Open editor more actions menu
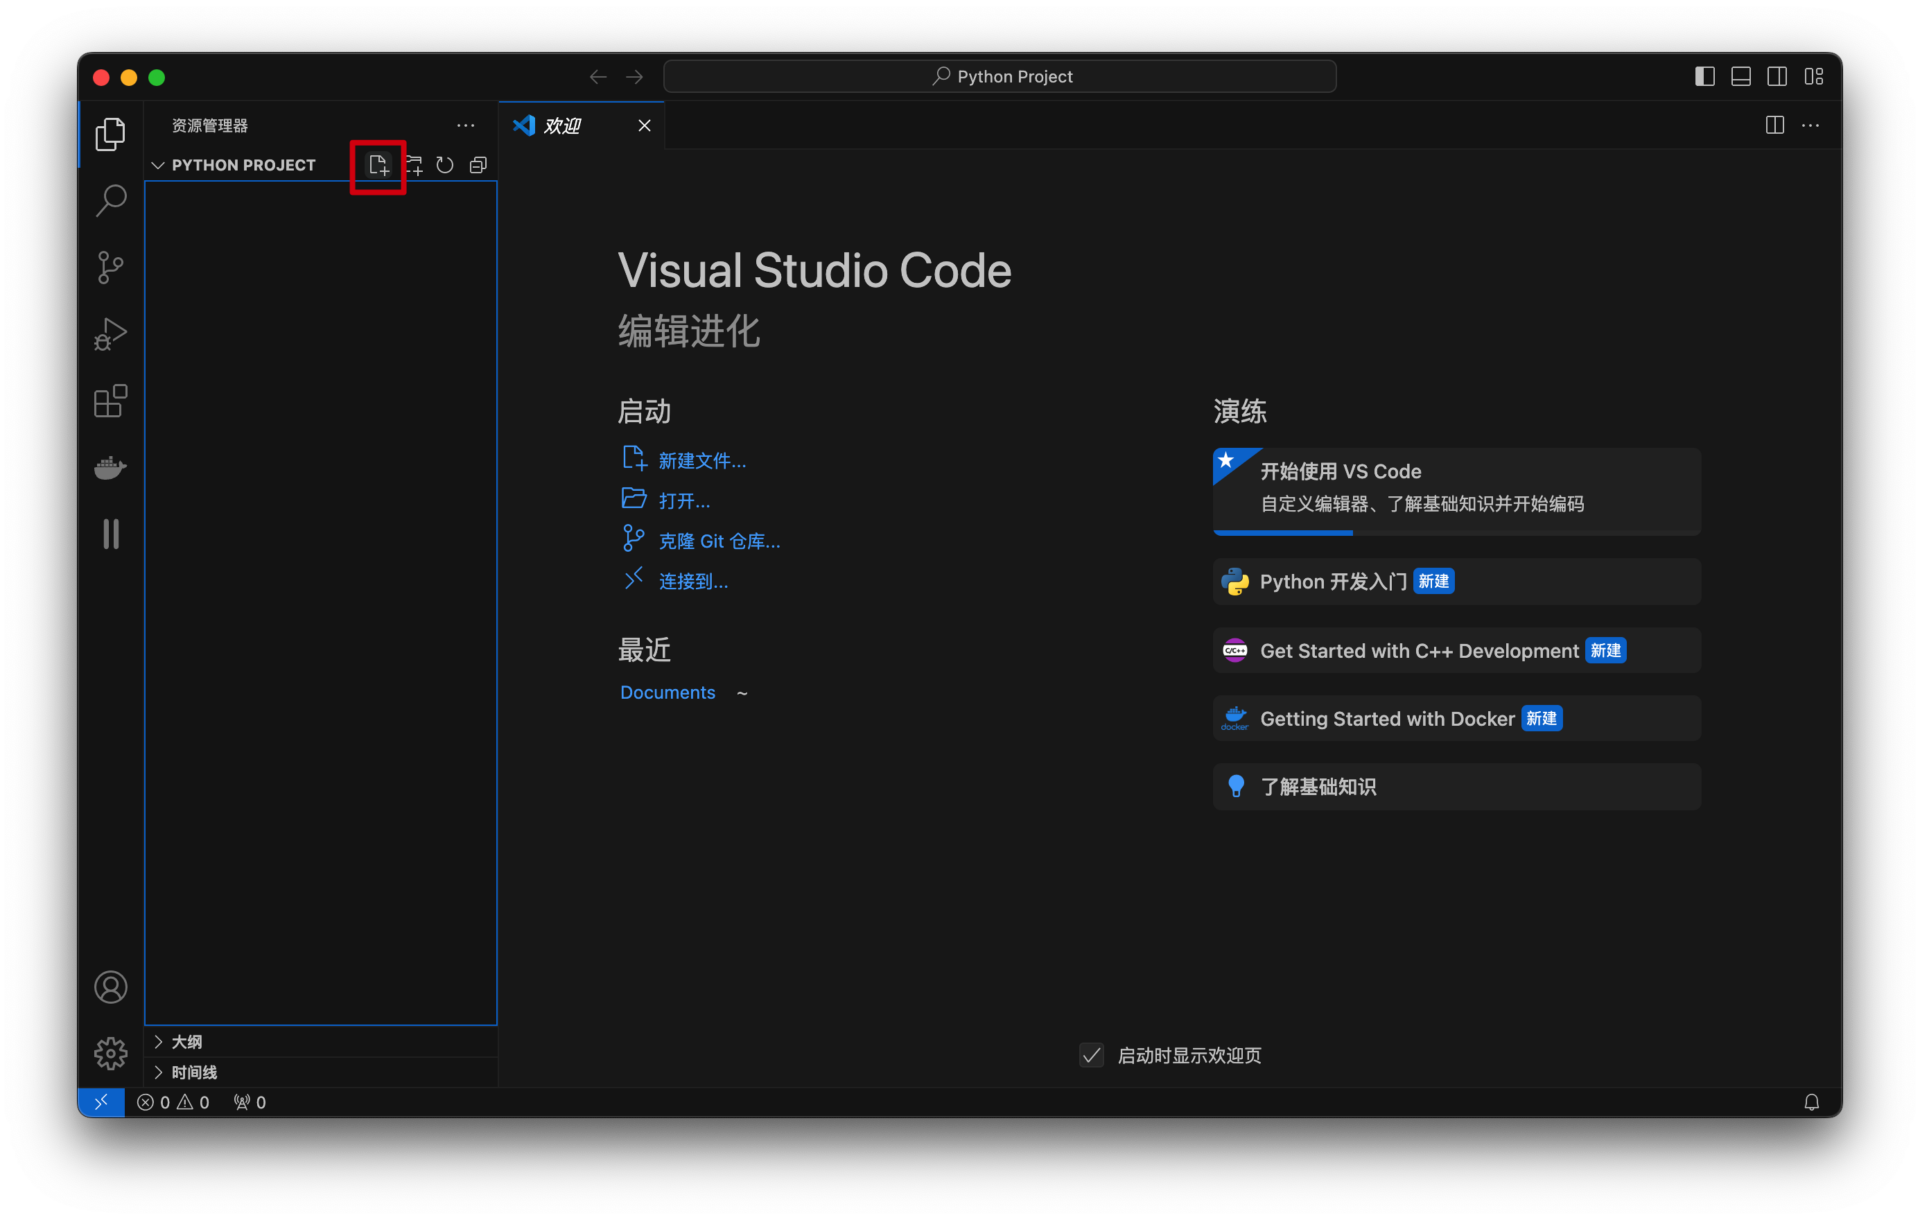Screen dimensions: 1920x1220 (1811, 125)
